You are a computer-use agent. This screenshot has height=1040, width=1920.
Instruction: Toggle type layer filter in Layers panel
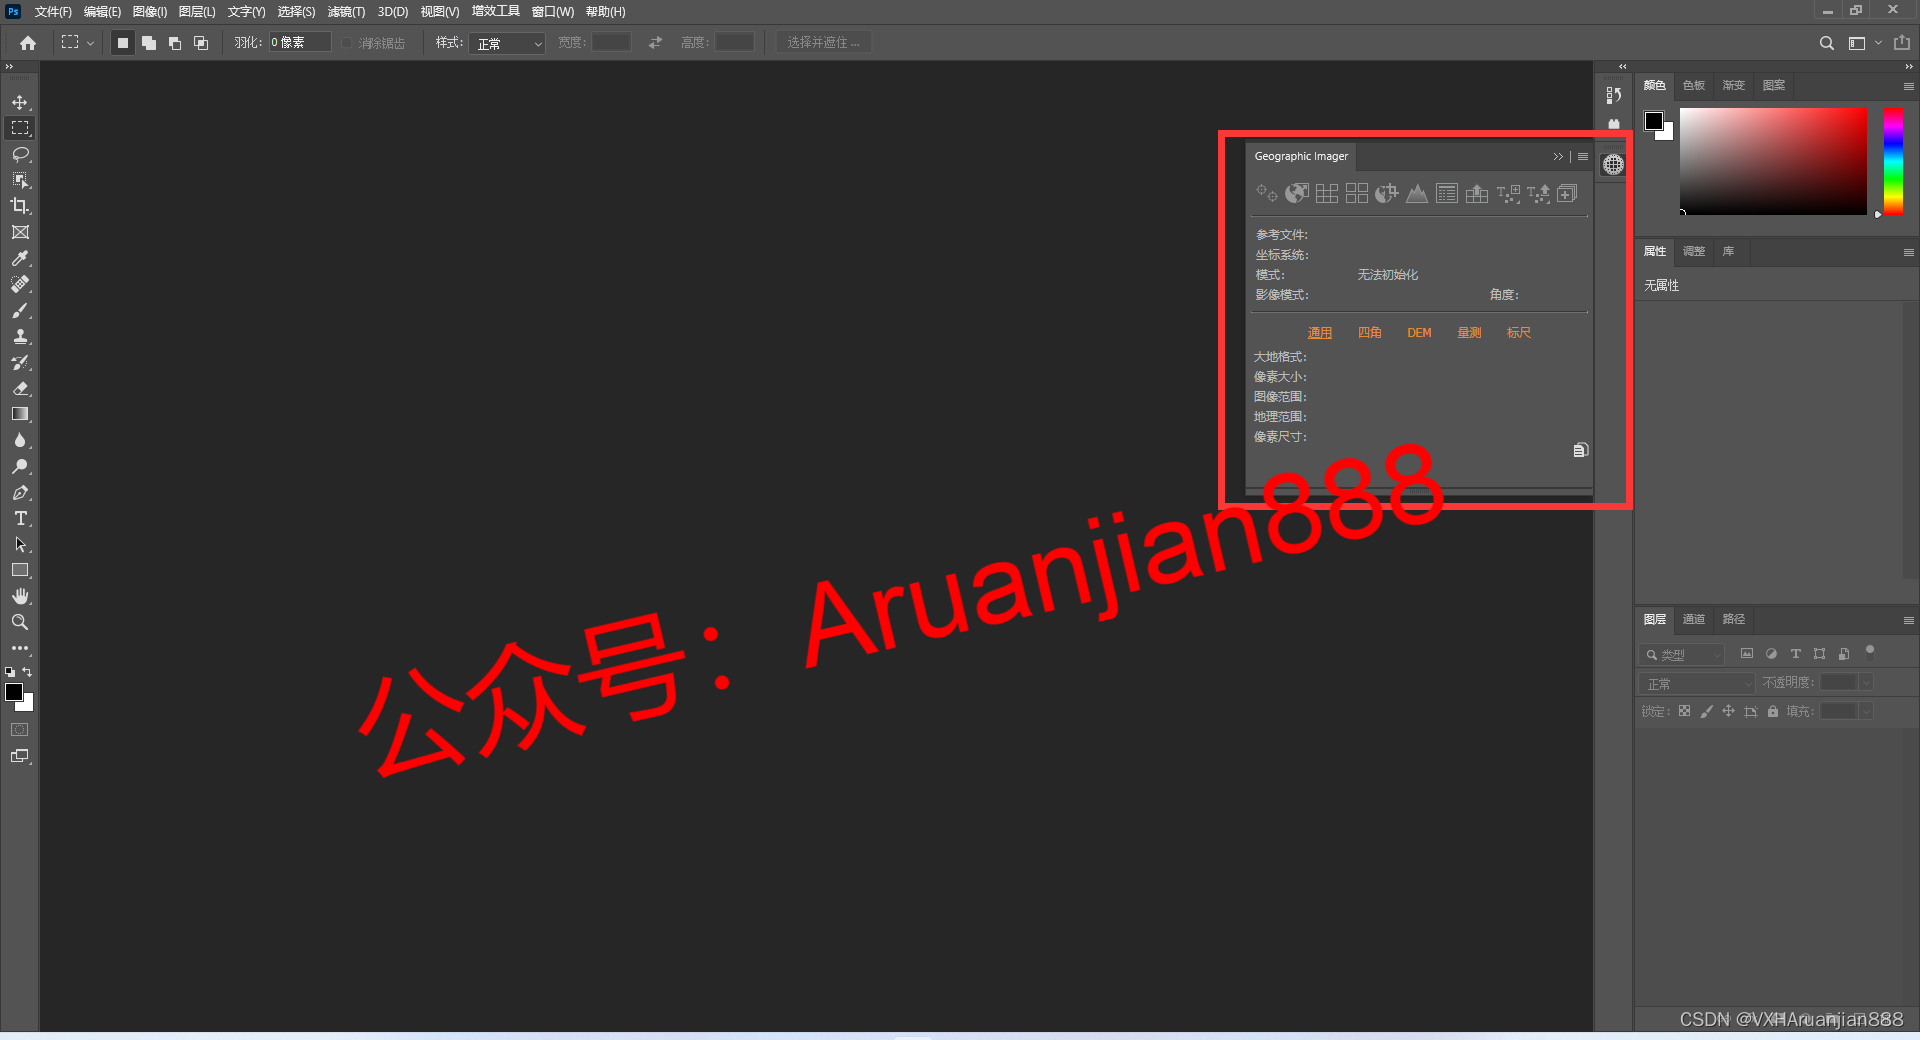coord(1795,654)
